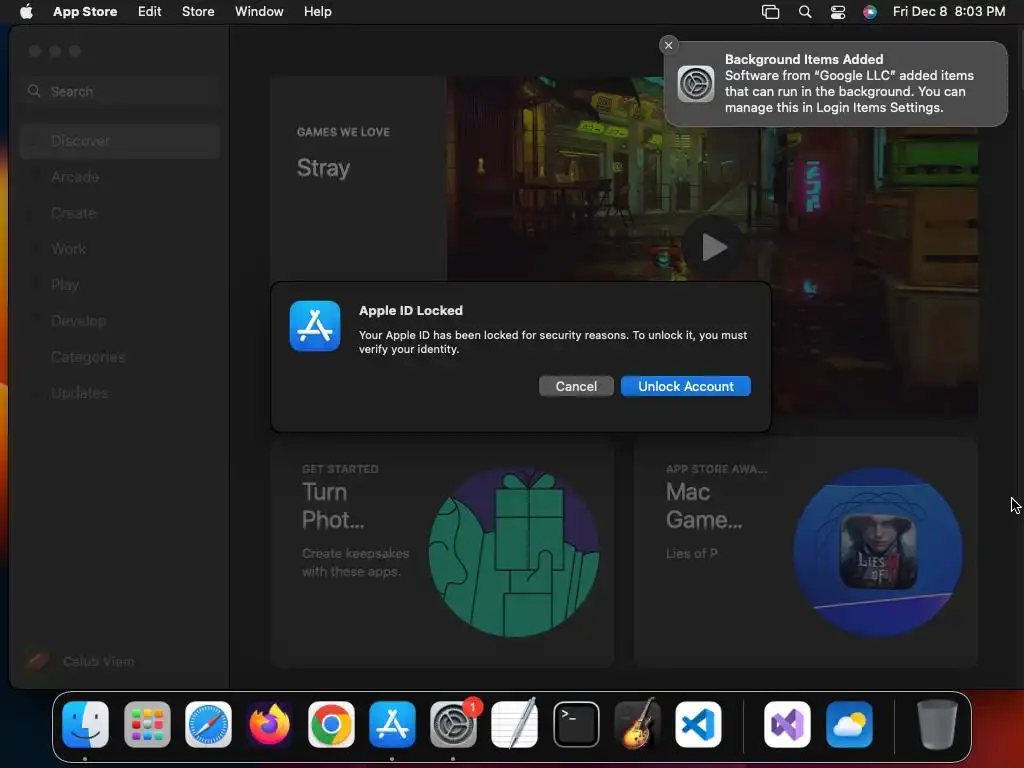Dismiss the Background Items Added notification

click(668, 45)
